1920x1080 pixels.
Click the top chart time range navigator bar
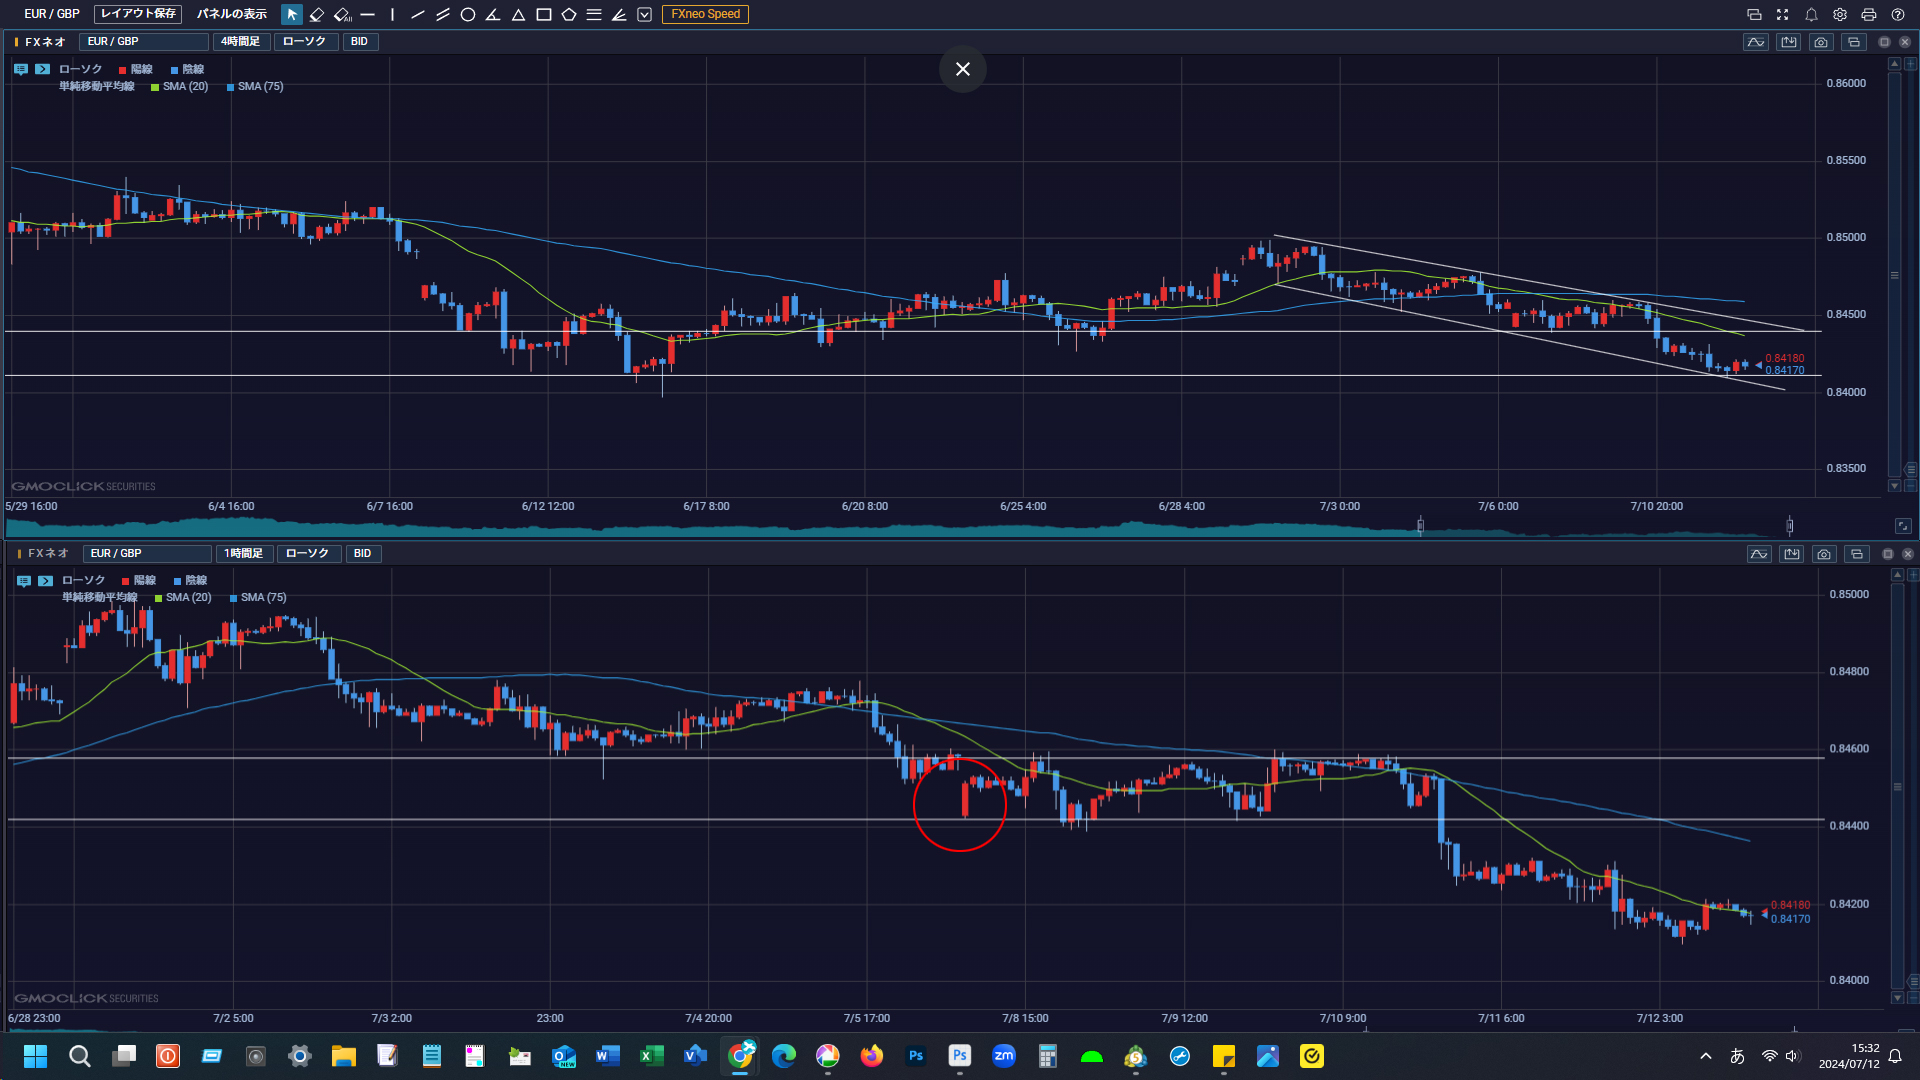click(x=900, y=526)
